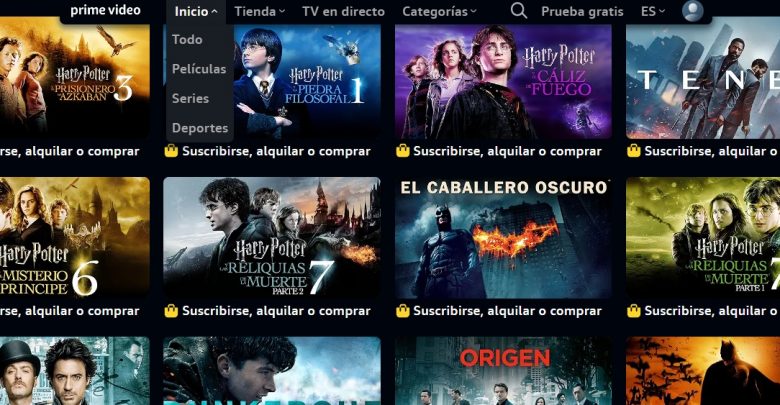Click shopping bag icon under Cáliz de Fuego
The height and width of the screenshot is (405, 780).
[402, 151]
